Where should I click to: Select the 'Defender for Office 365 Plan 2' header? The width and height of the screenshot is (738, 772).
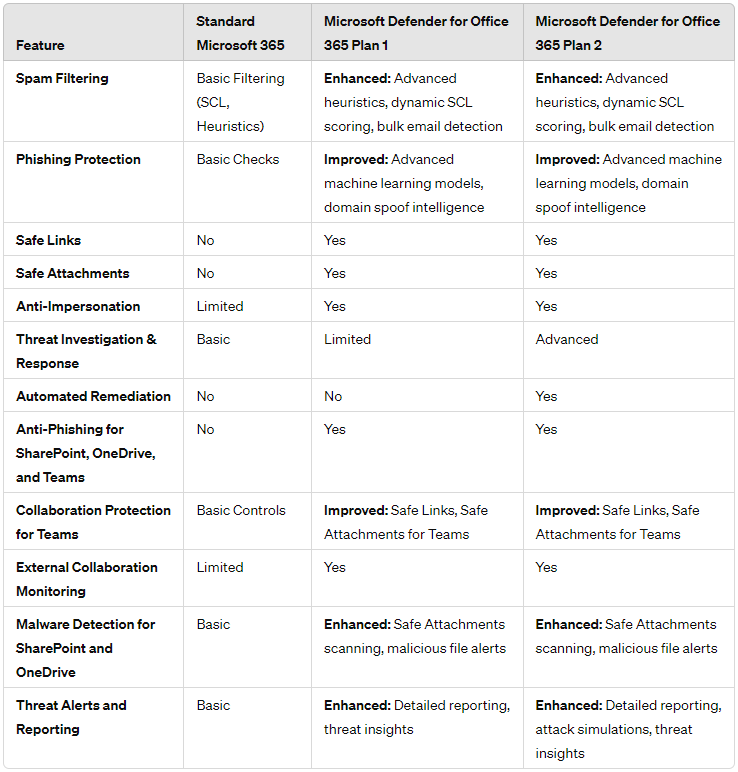(x=627, y=33)
